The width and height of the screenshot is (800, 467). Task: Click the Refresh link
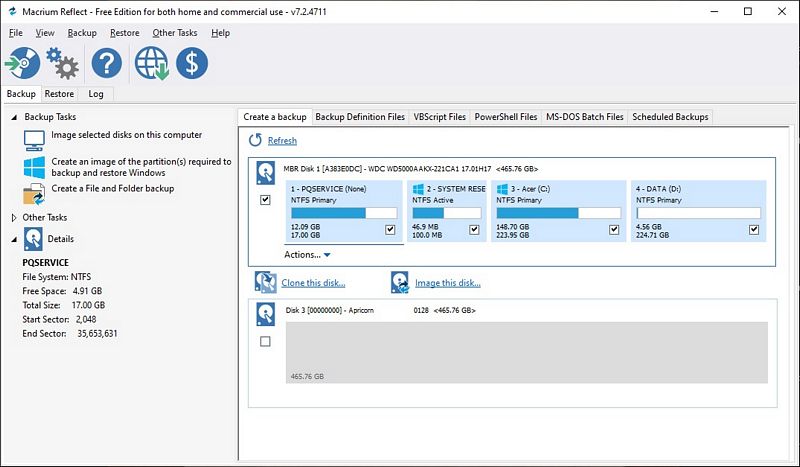point(282,140)
